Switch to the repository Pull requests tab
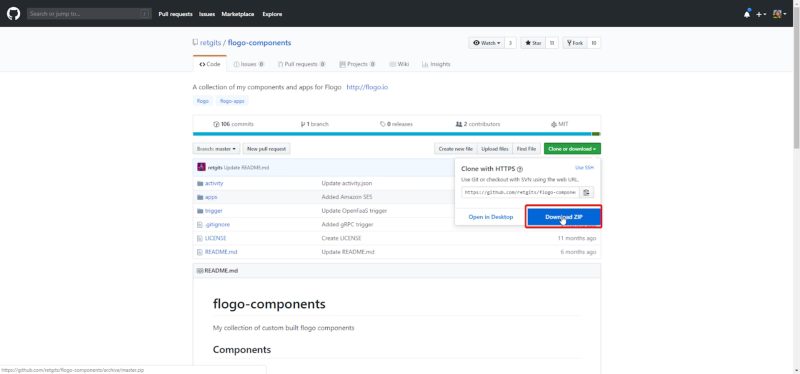The width and height of the screenshot is (800, 374). click(x=302, y=64)
